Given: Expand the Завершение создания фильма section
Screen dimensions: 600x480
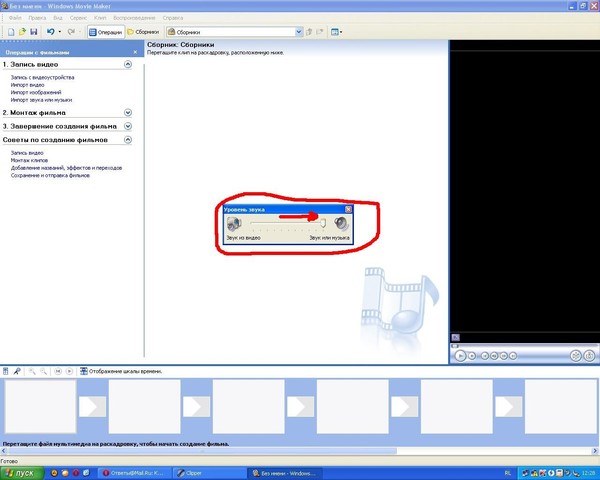Looking at the screenshot, I should pyautogui.click(x=128, y=126).
